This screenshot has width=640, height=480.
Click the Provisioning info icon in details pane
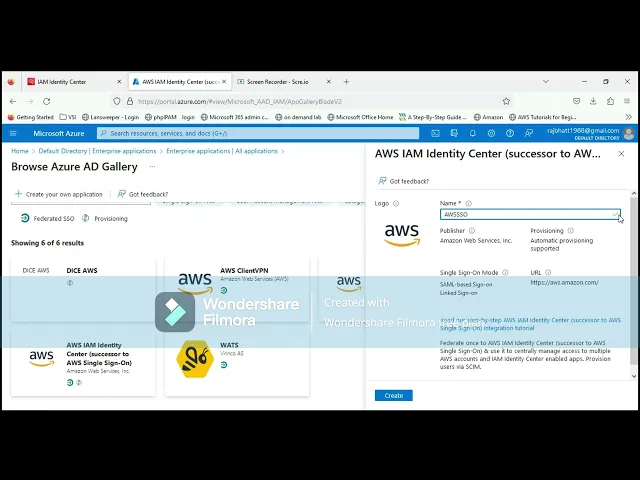tap(571, 231)
